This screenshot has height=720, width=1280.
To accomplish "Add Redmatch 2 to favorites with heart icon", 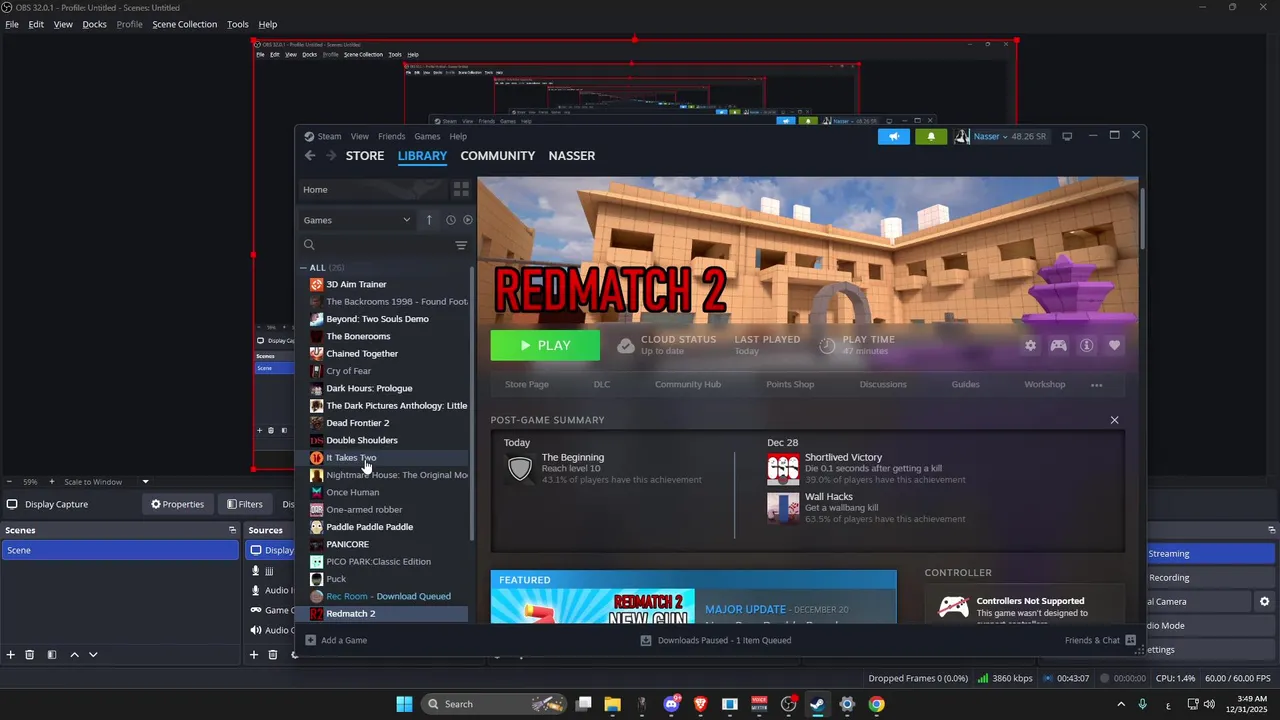I will pos(1114,346).
